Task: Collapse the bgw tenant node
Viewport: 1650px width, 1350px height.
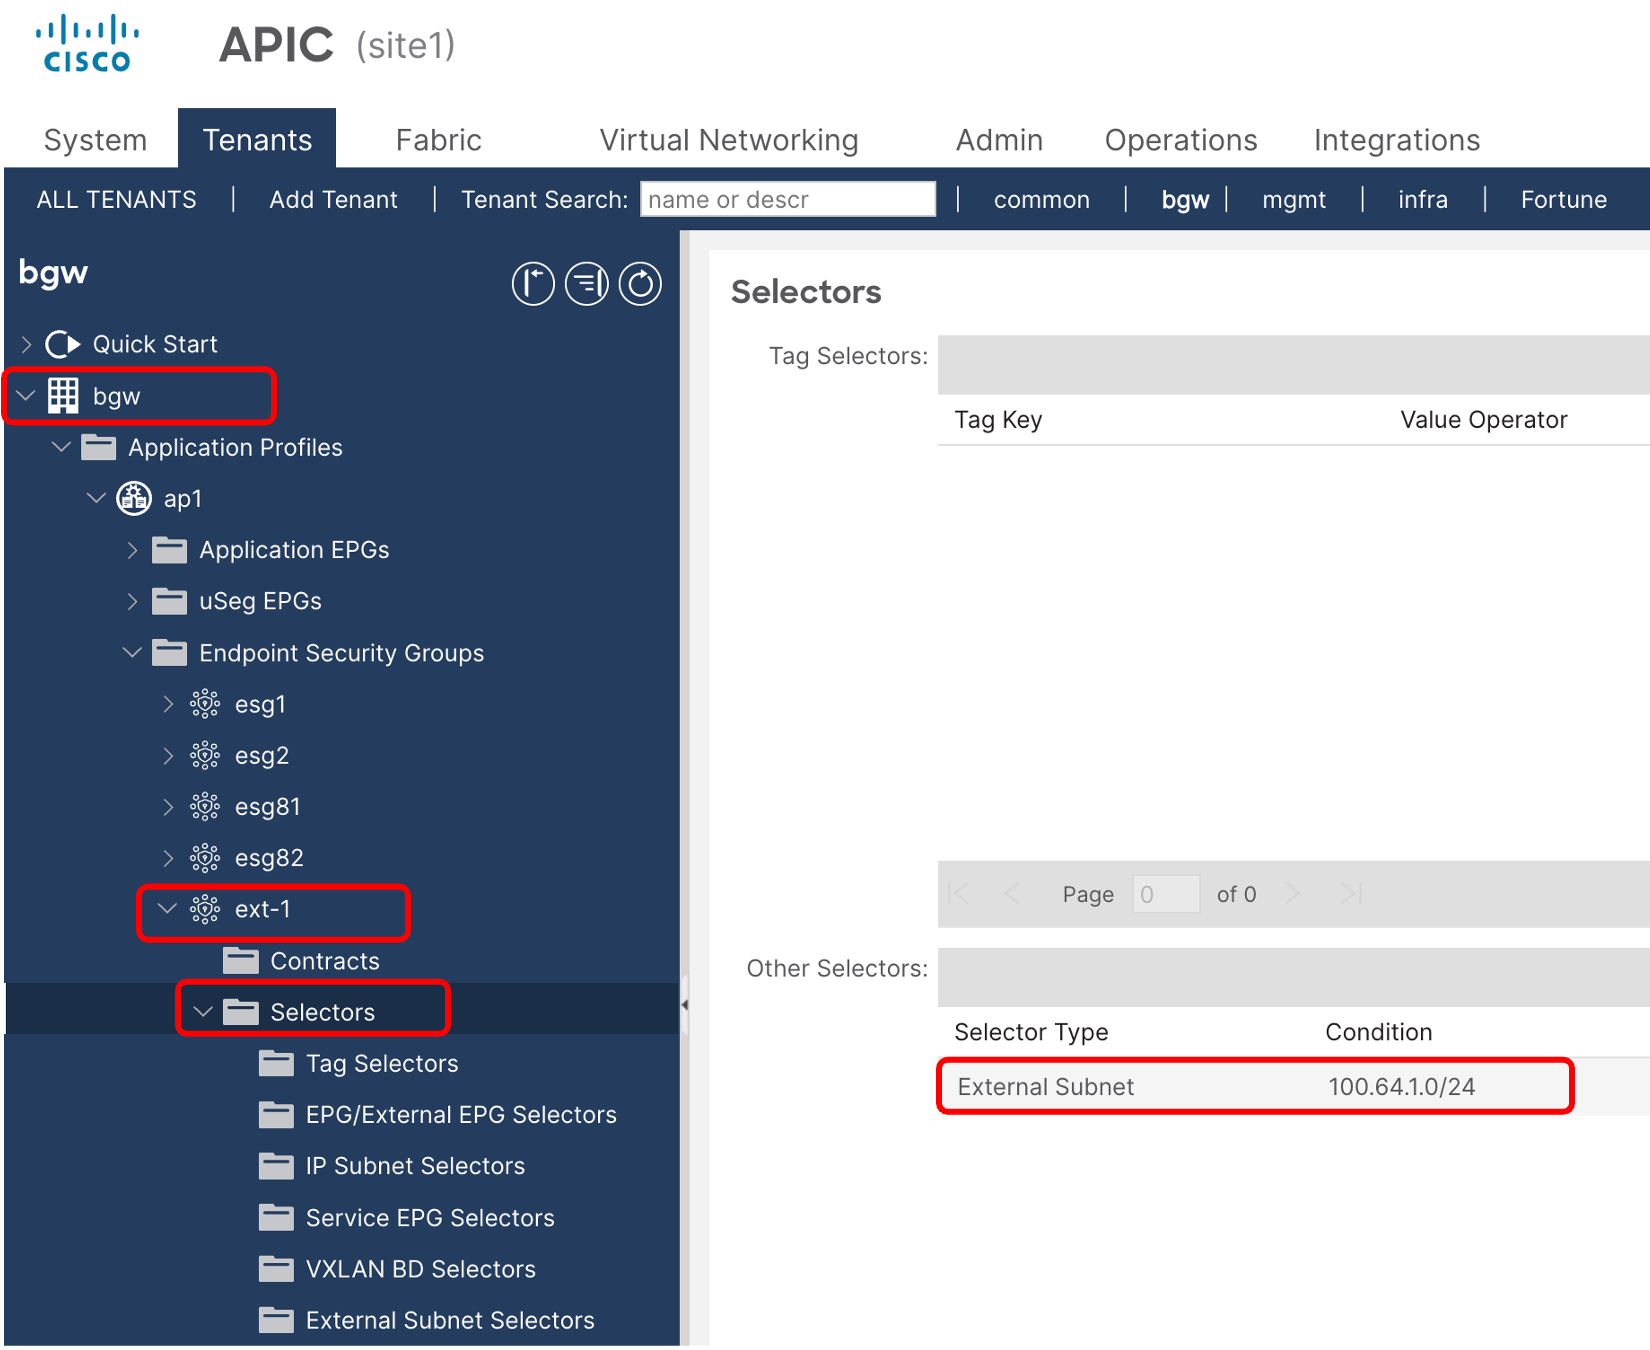Action: (26, 396)
